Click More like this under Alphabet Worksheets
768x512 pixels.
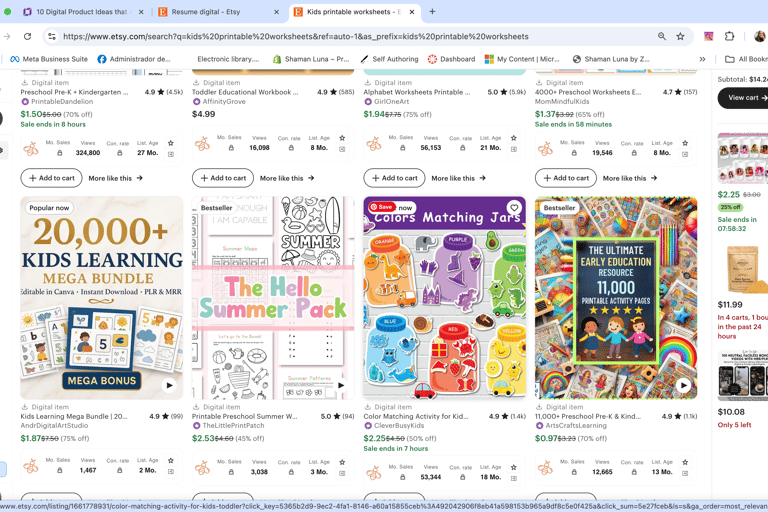coord(458,178)
